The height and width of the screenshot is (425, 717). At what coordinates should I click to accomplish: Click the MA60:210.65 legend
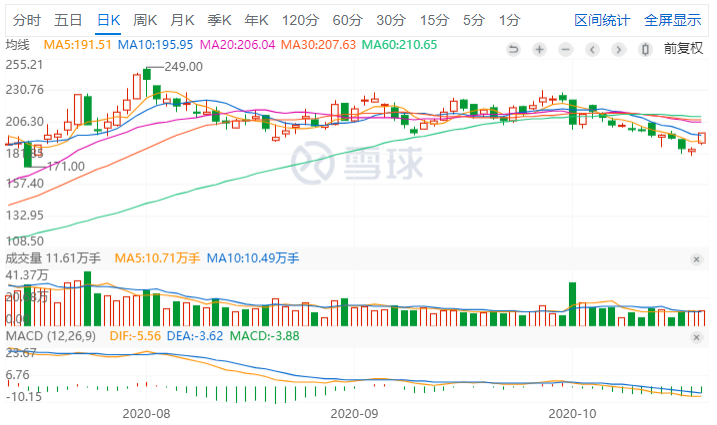(x=399, y=45)
